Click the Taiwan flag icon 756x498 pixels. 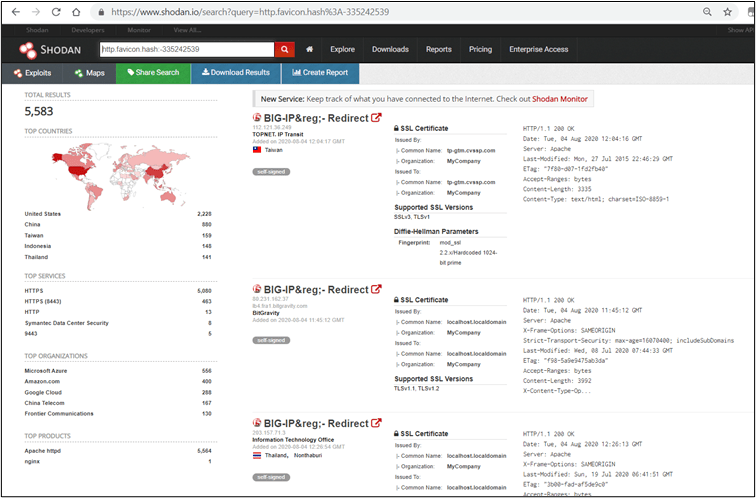pos(257,150)
